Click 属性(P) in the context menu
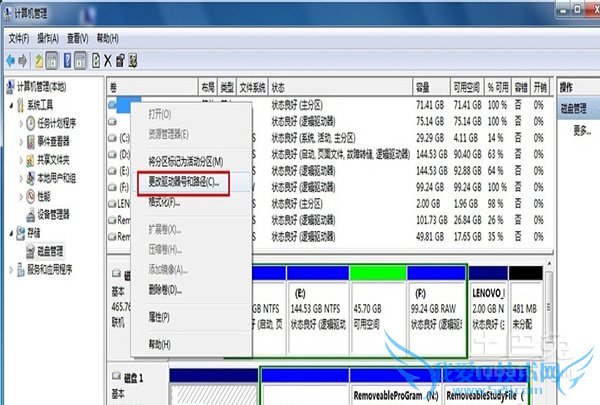 (159, 317)
